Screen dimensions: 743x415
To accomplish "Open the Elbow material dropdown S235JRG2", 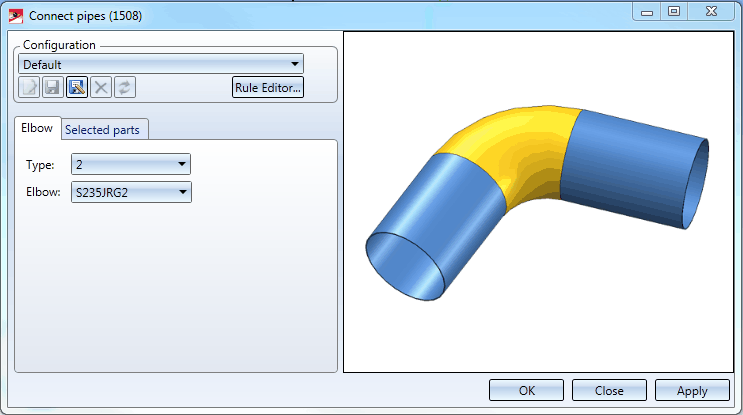I will click(x=131, y=192).
